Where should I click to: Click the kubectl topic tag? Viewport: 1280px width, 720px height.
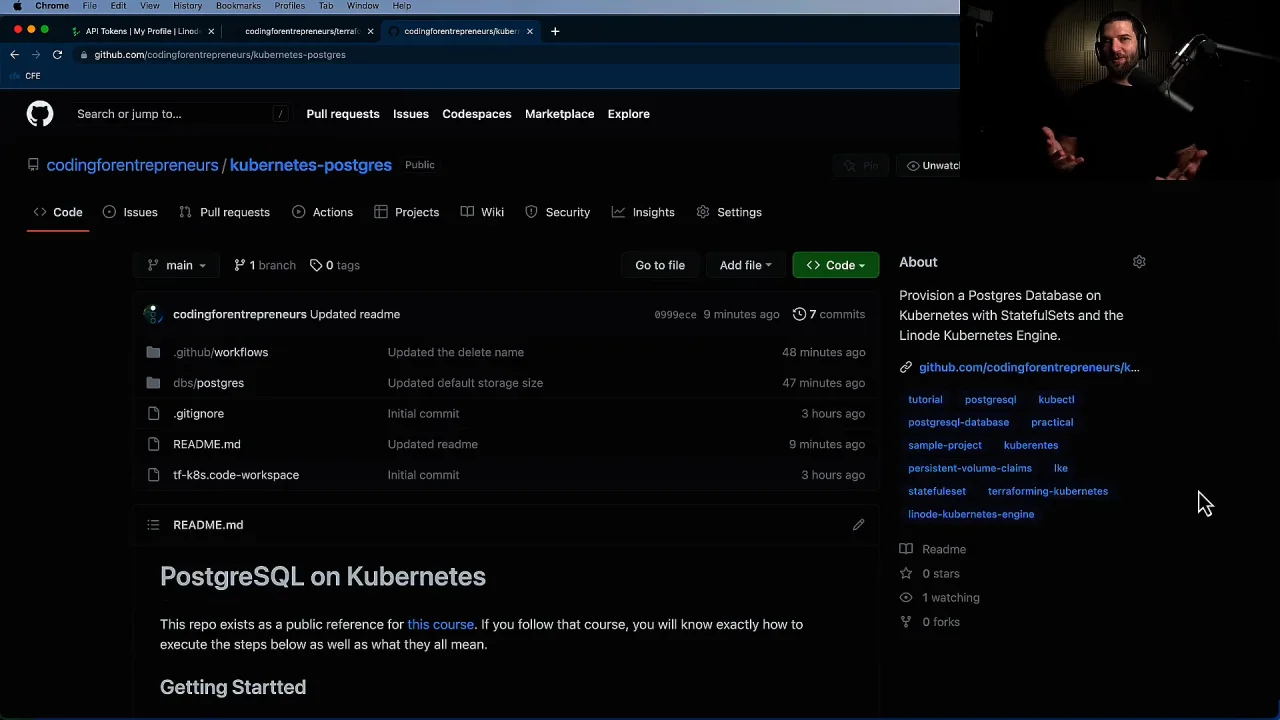(x=1056, y=400)
